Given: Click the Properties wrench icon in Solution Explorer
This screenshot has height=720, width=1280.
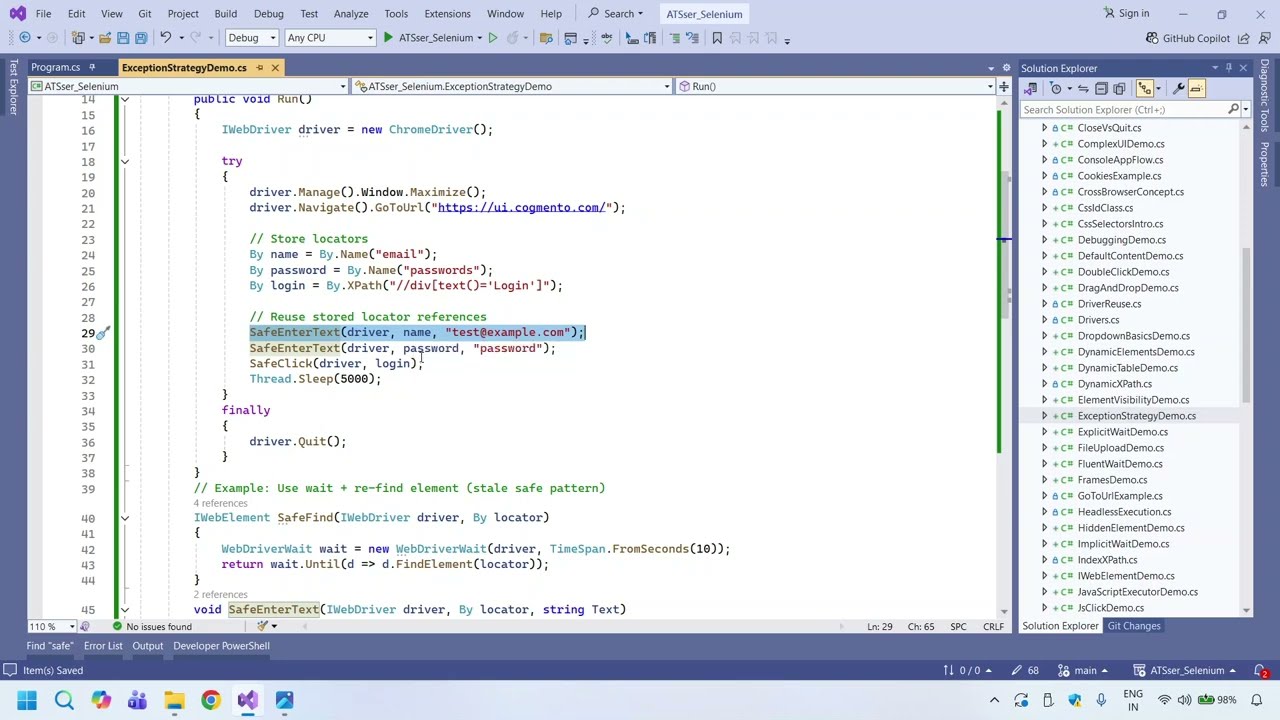Looking at the screenshot, I should 1179,89.
